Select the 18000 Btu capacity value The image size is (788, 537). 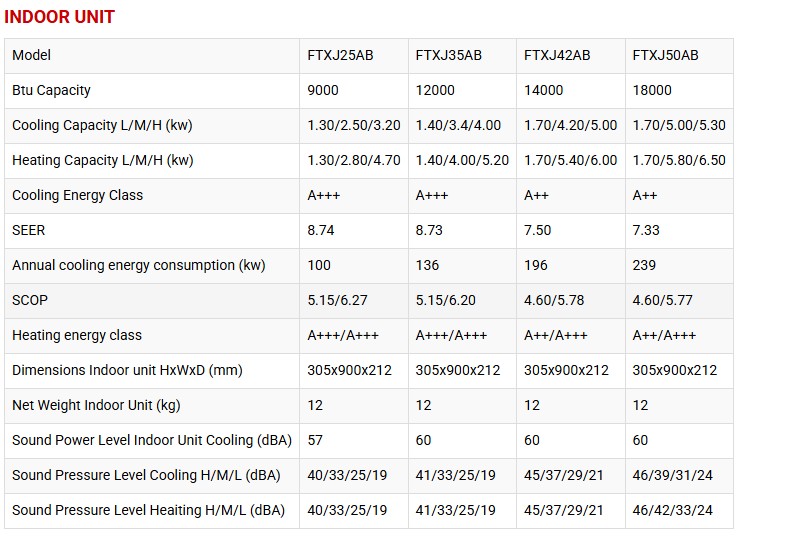(x=652, y=90)
